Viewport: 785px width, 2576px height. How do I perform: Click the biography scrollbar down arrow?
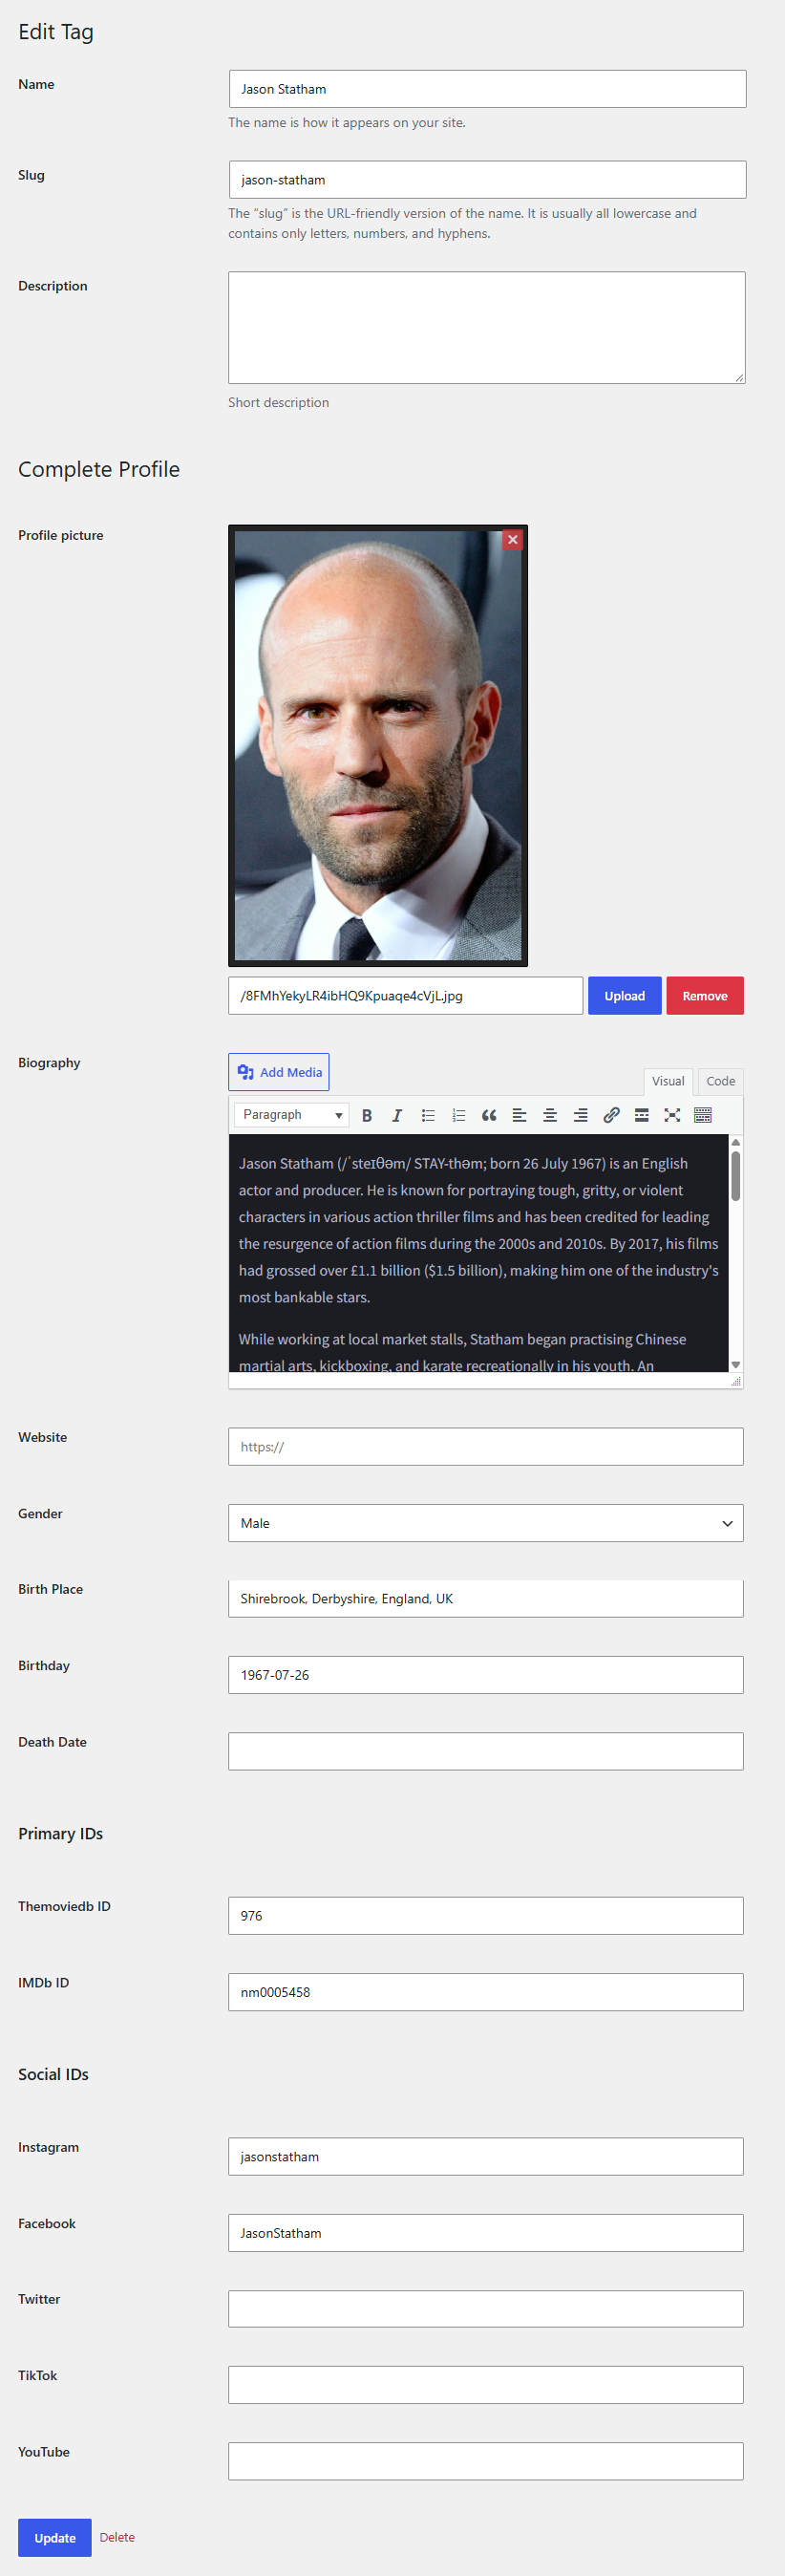pyautogui.click(x=736, y=1365)
